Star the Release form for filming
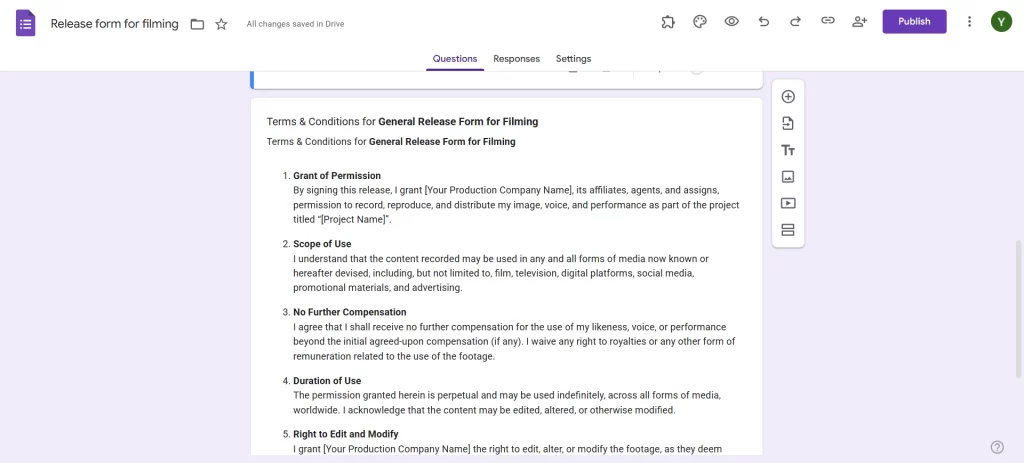 [221, 24]
